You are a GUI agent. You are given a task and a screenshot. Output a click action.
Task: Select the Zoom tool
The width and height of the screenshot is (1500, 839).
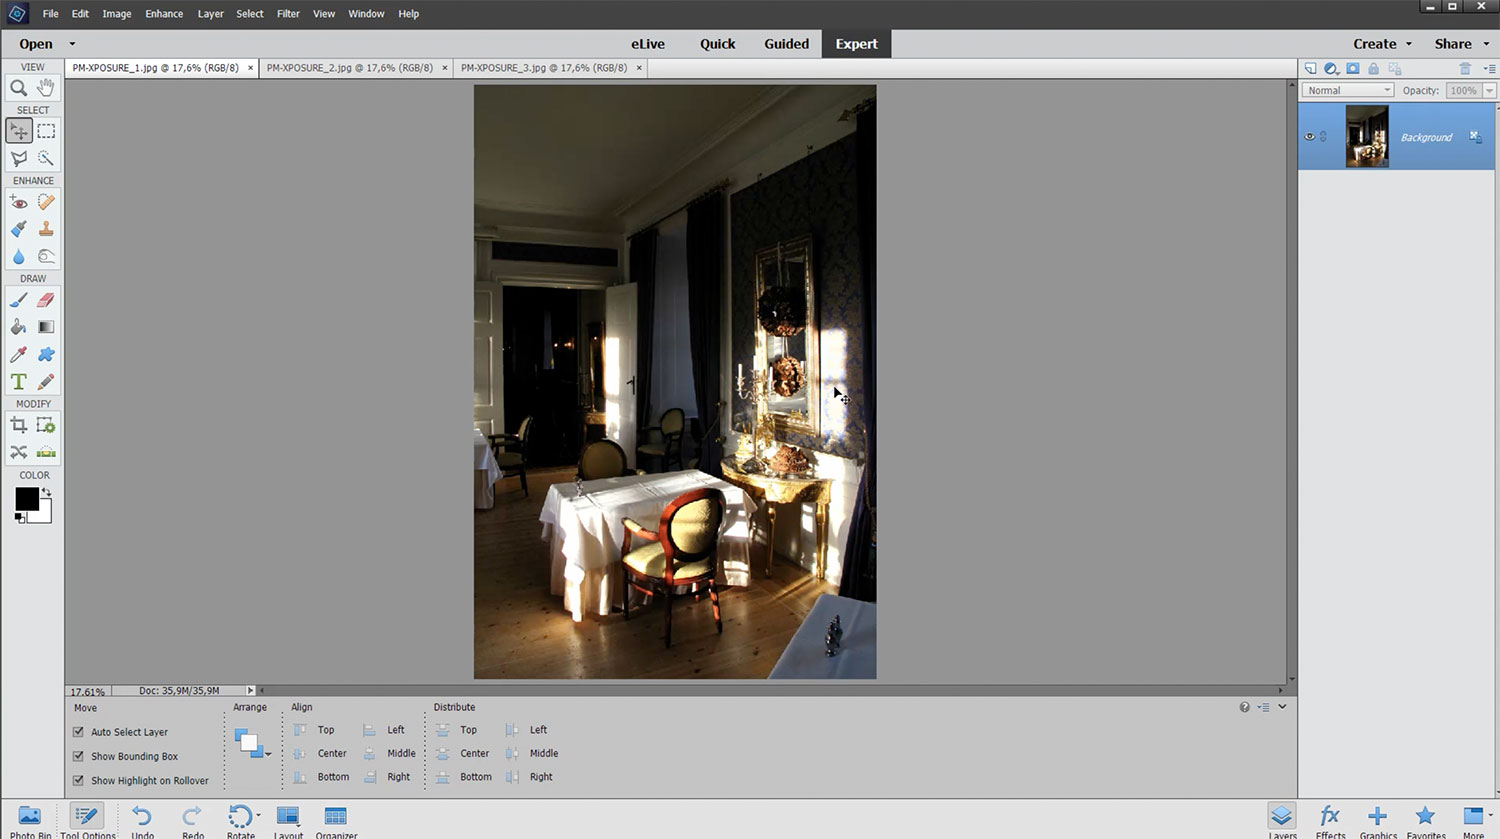[x=18, y=88]
